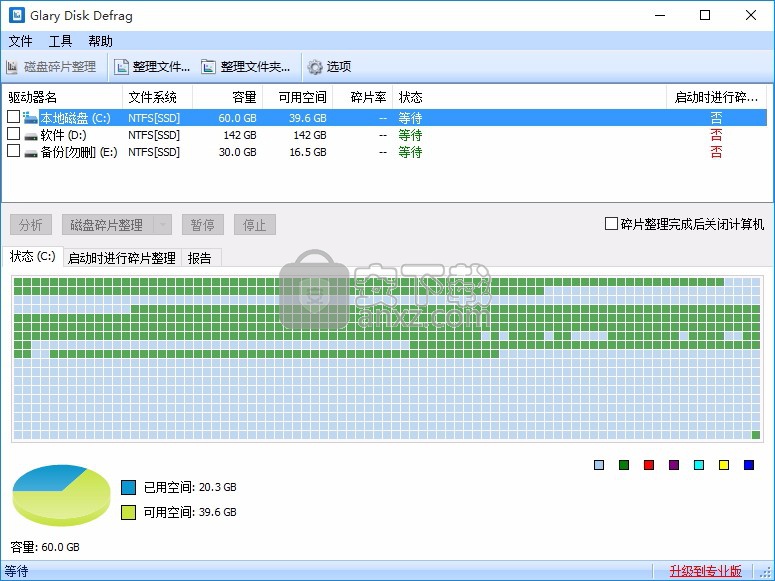Click the 启动时进行碎... column header
Image resolution: width=775 pixels, height=581 pixels.
716,97
